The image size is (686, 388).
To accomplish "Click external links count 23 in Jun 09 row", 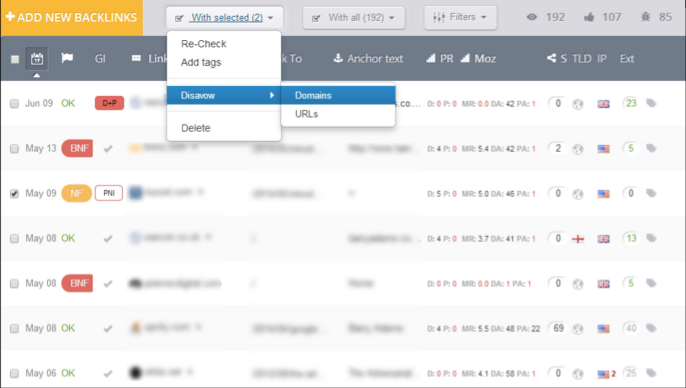I will pos(631,103).
